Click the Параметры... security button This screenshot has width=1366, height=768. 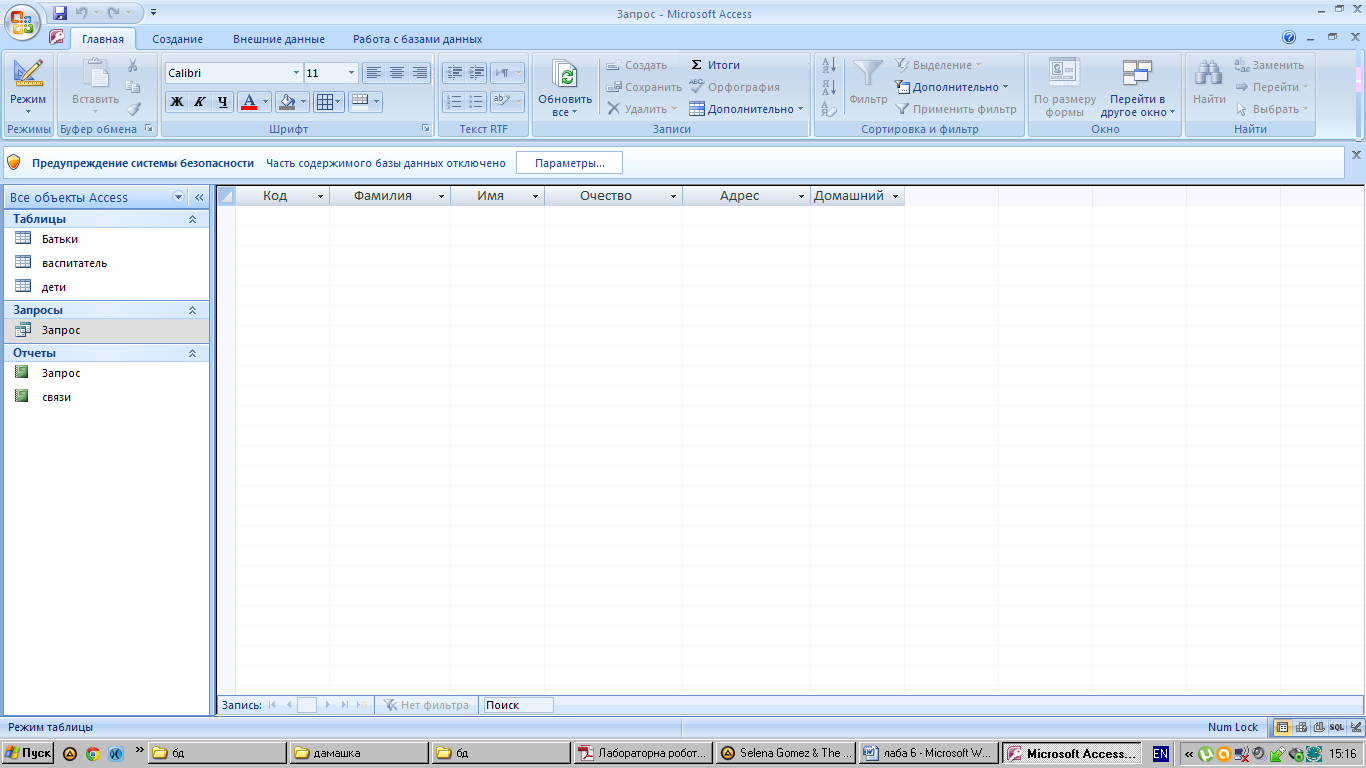coord(569,163)
